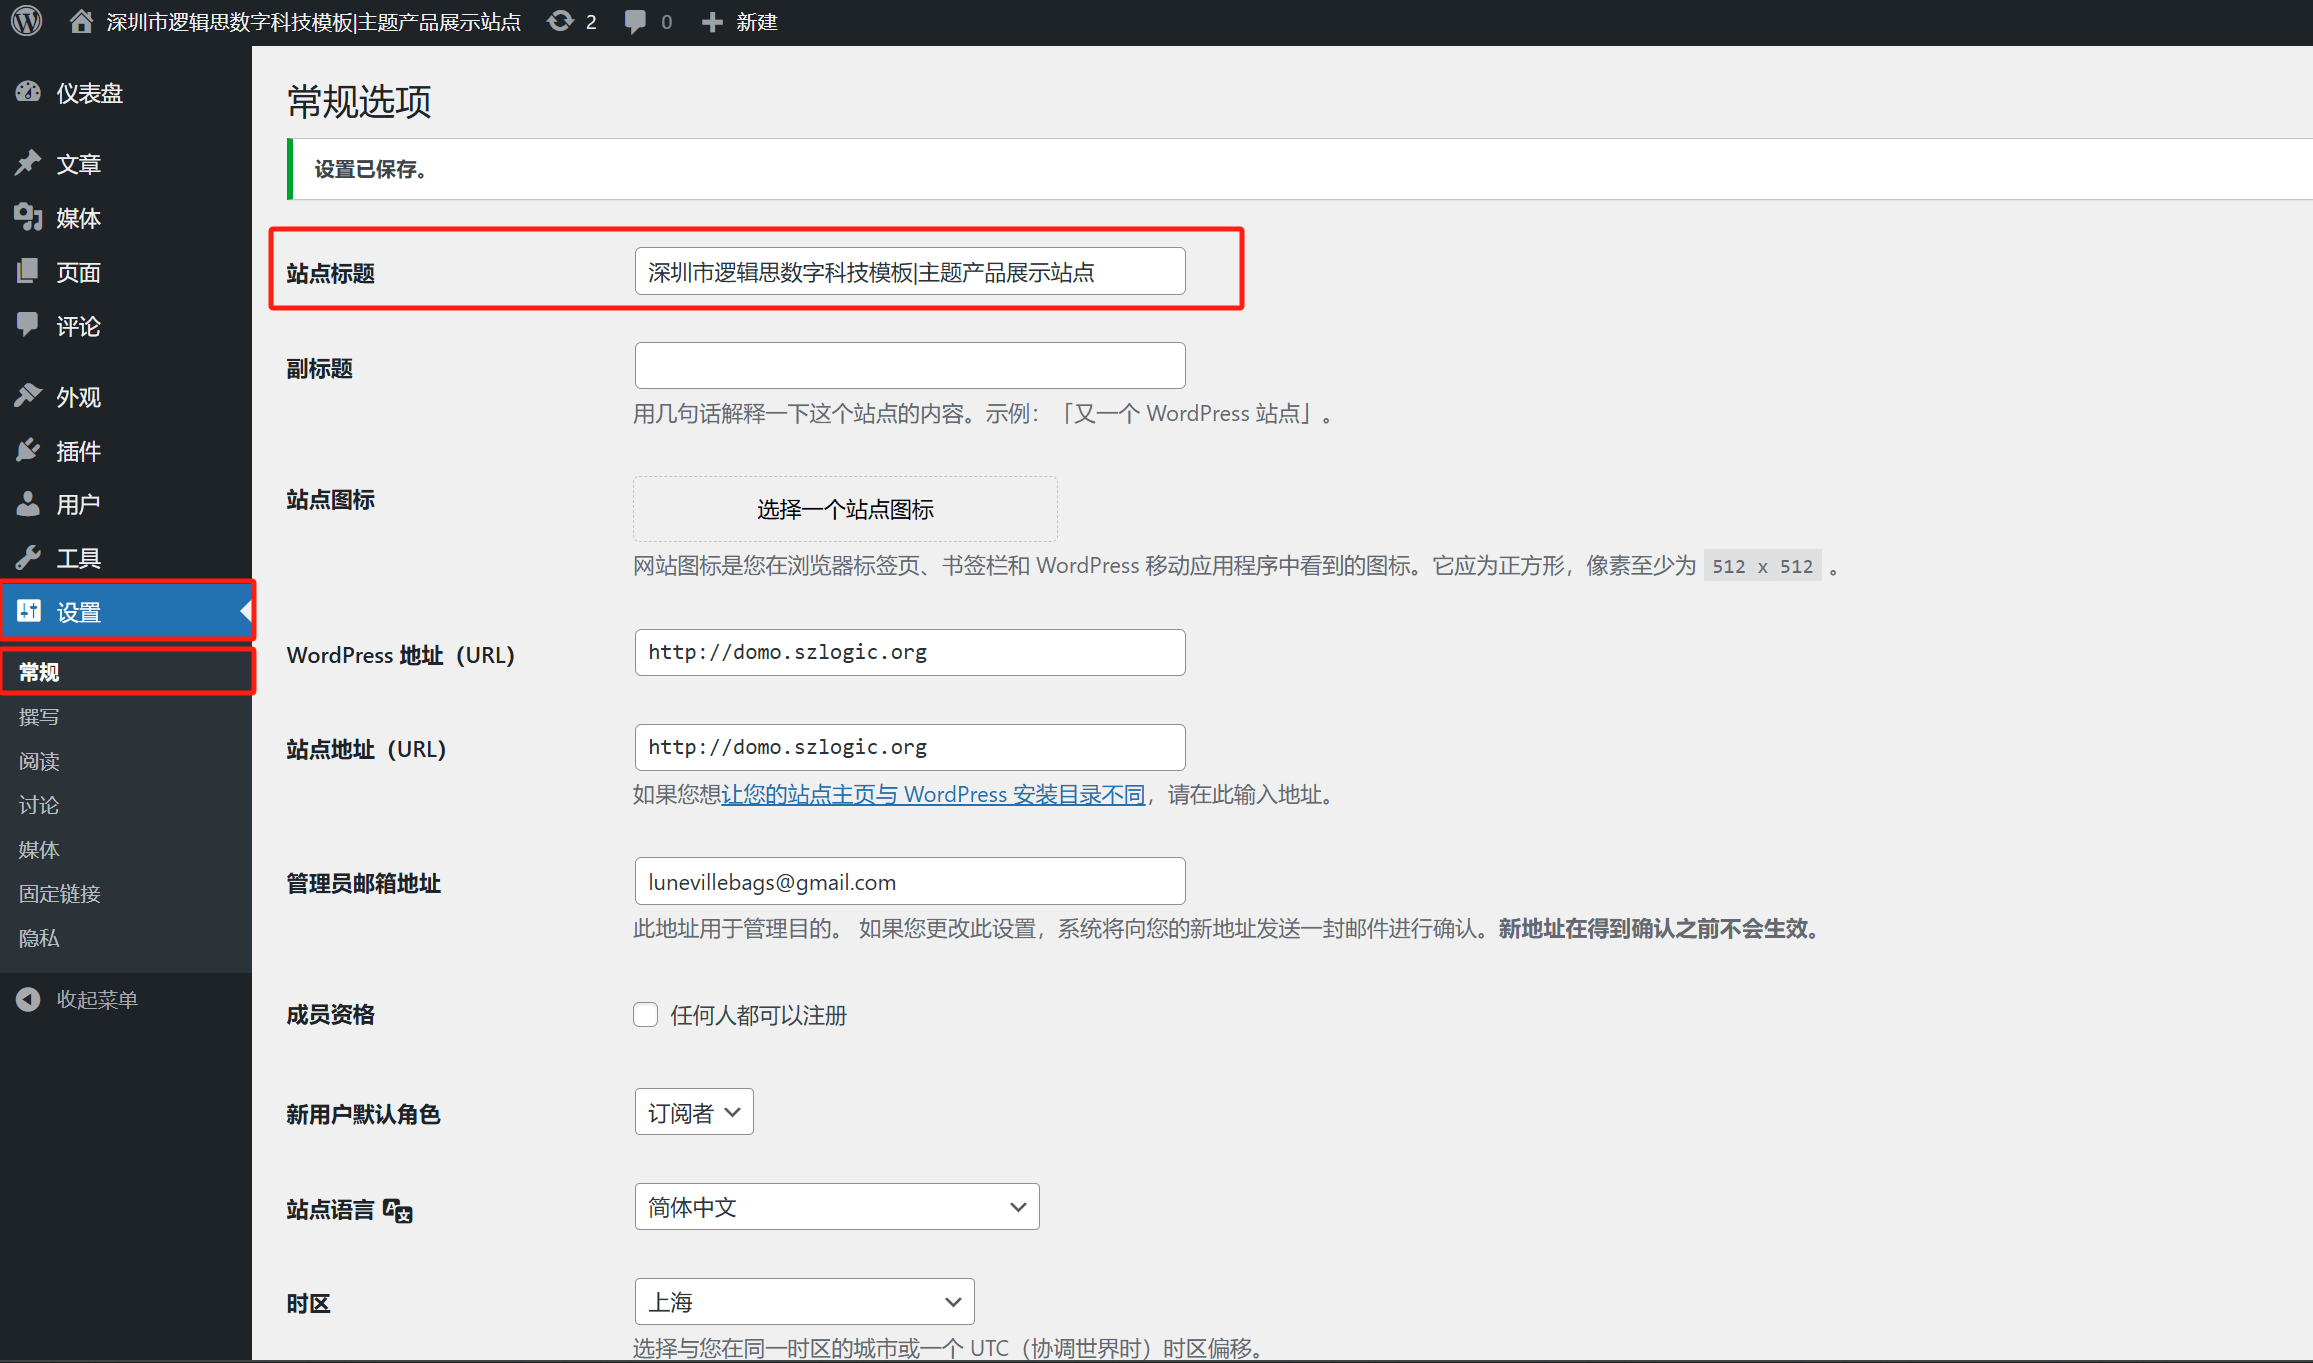The height and width of the screenshot is (1363, 2313).
Task: Click the home icon in admin bar
Action: click(81, 22)
